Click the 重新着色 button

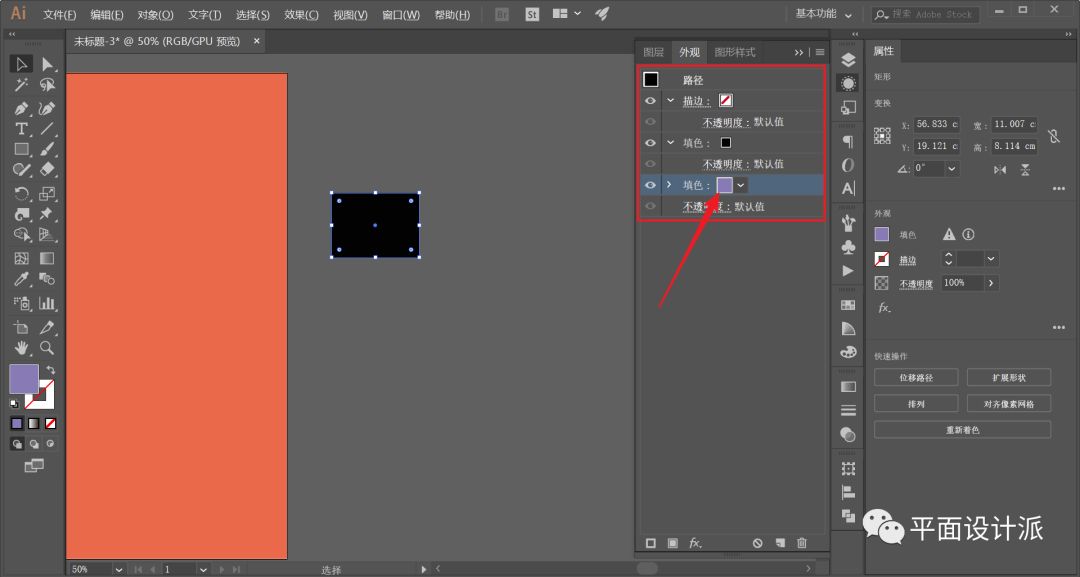coord(962,430)
